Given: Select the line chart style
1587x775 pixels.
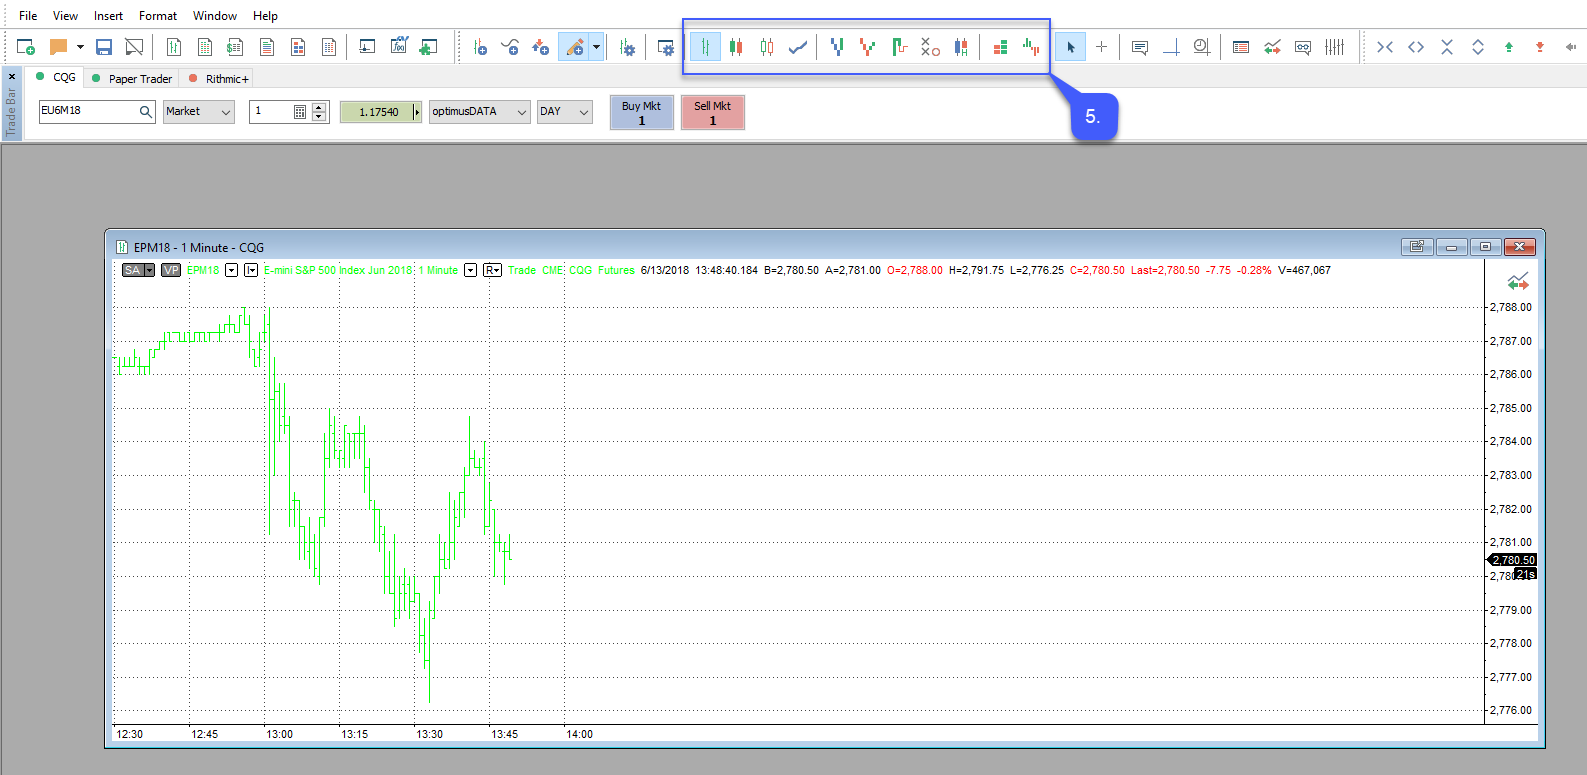Looking at the screenshot, I should (798, 47).
